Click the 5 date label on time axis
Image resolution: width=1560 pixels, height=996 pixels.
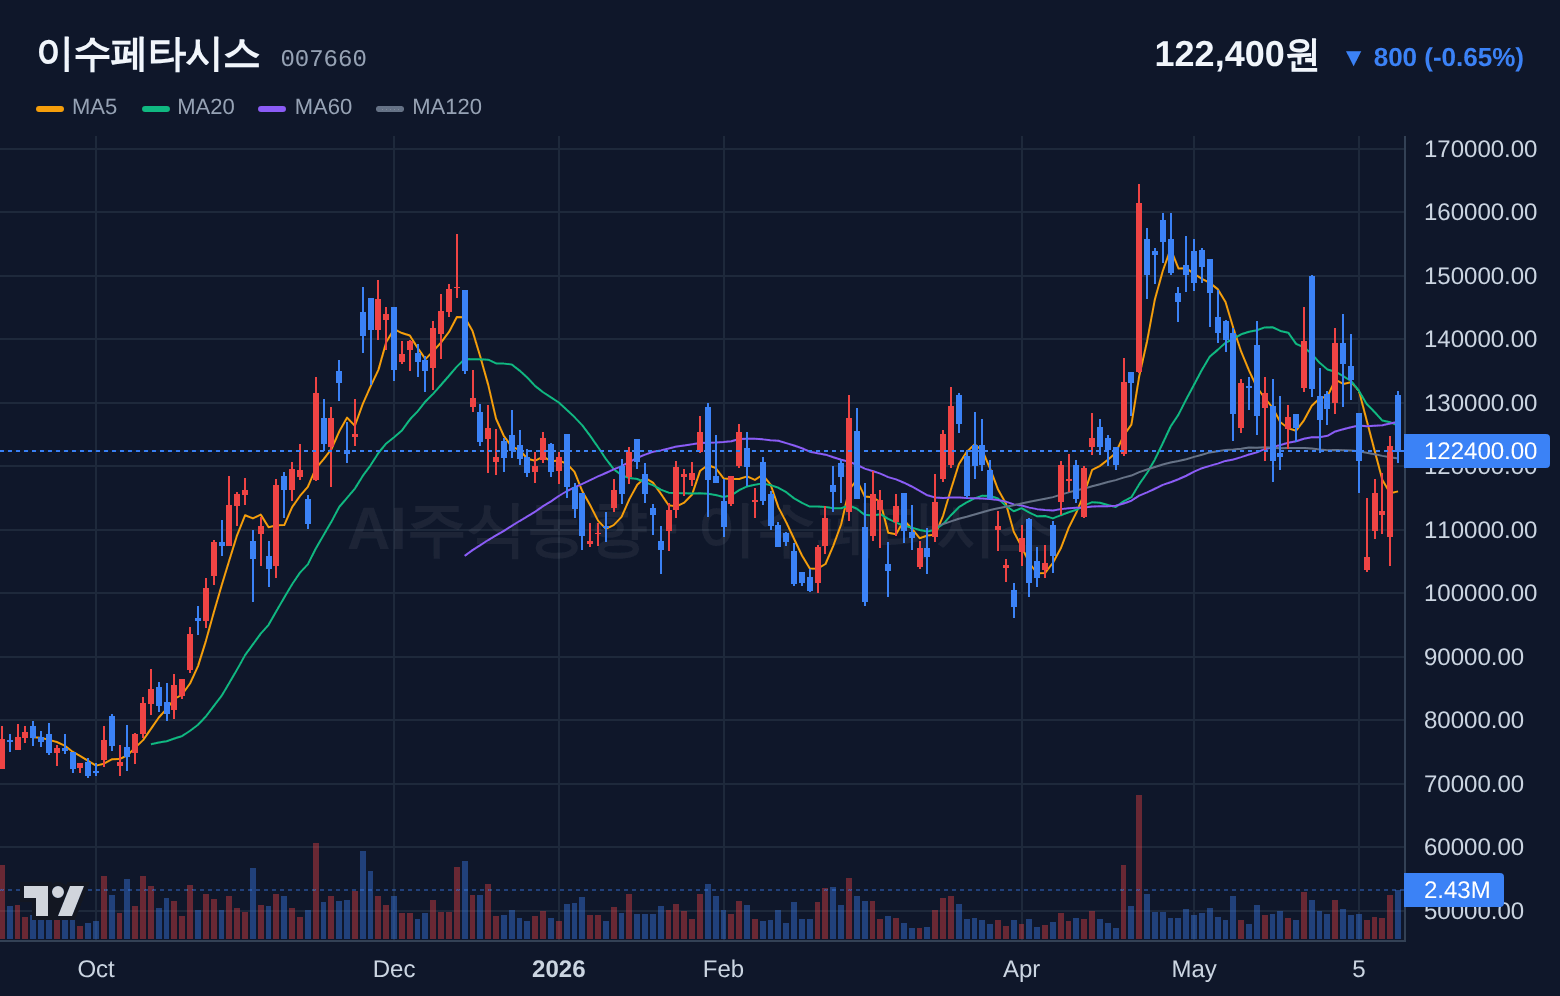[x=1358, y=969]
